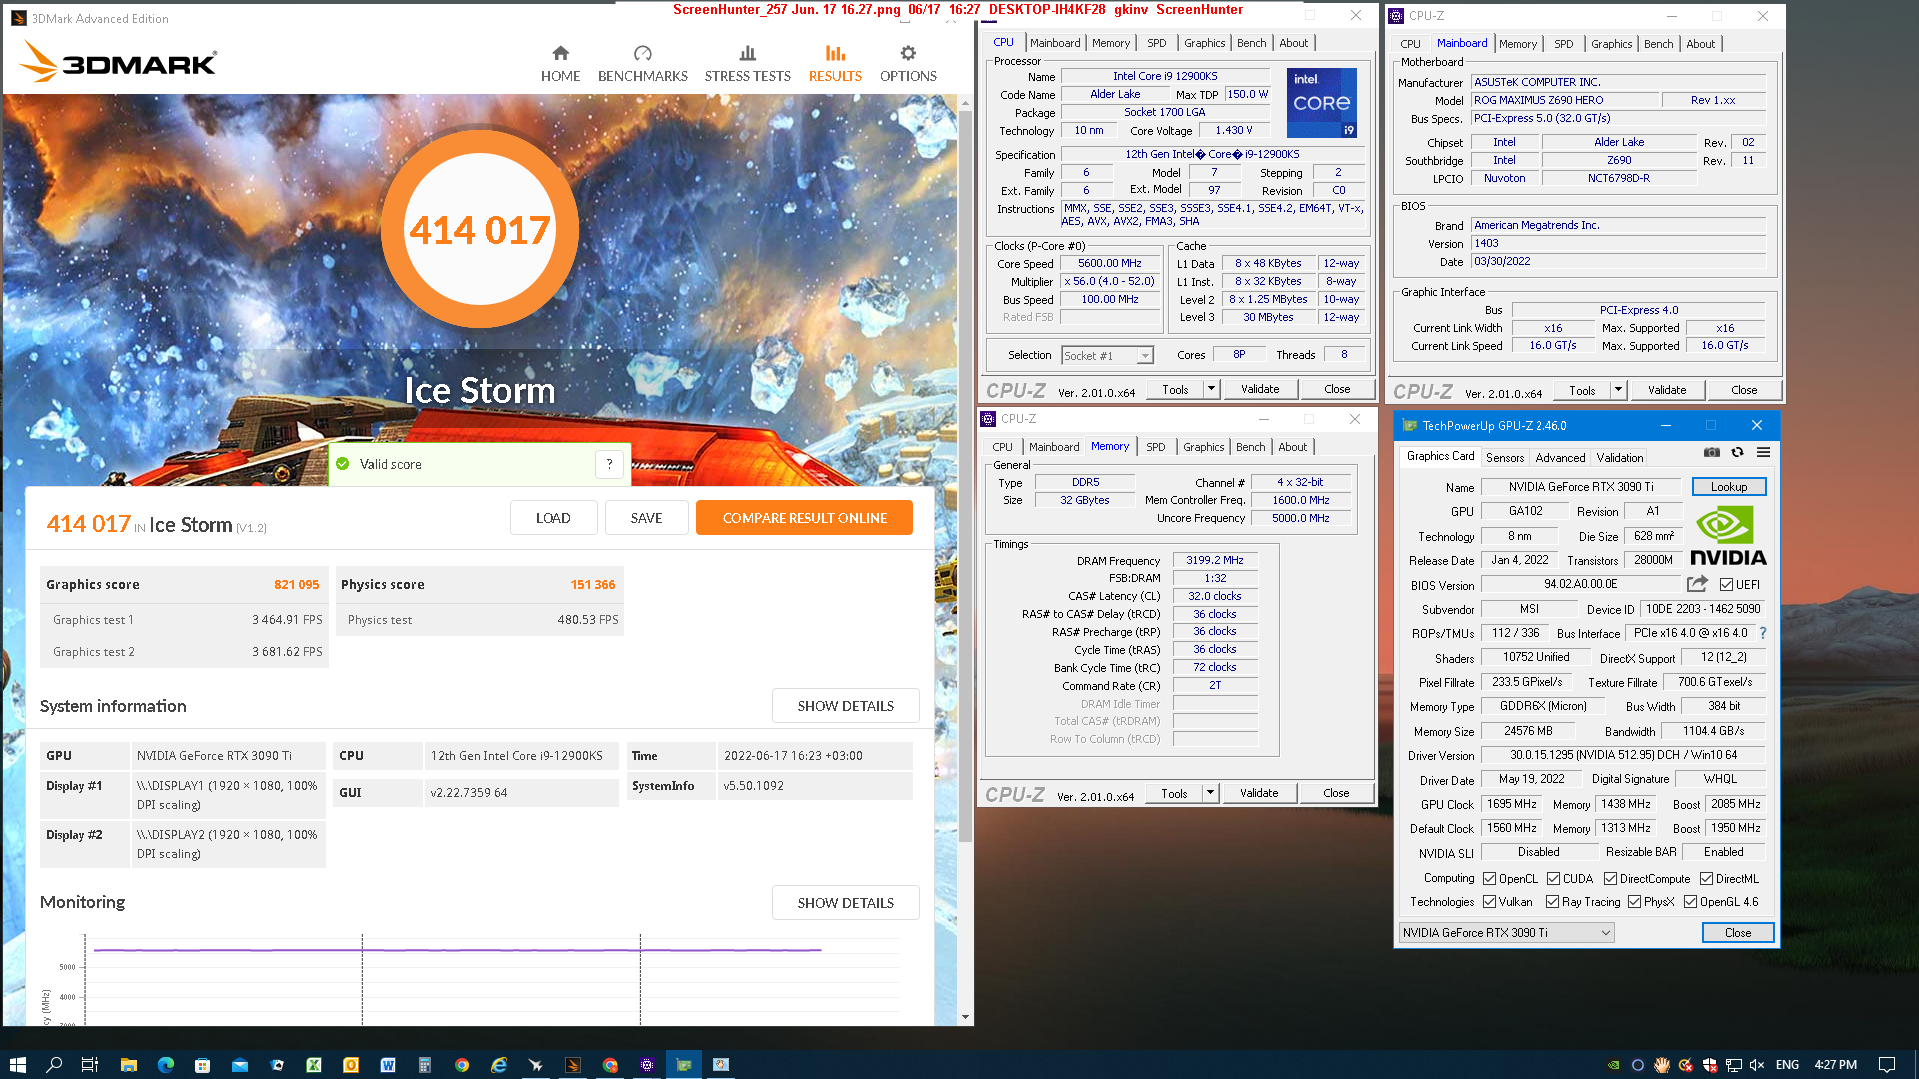Toggle the DirectML checkbox
This screenshot has height=1079, width=1919.
click(x=1705, y=879)
